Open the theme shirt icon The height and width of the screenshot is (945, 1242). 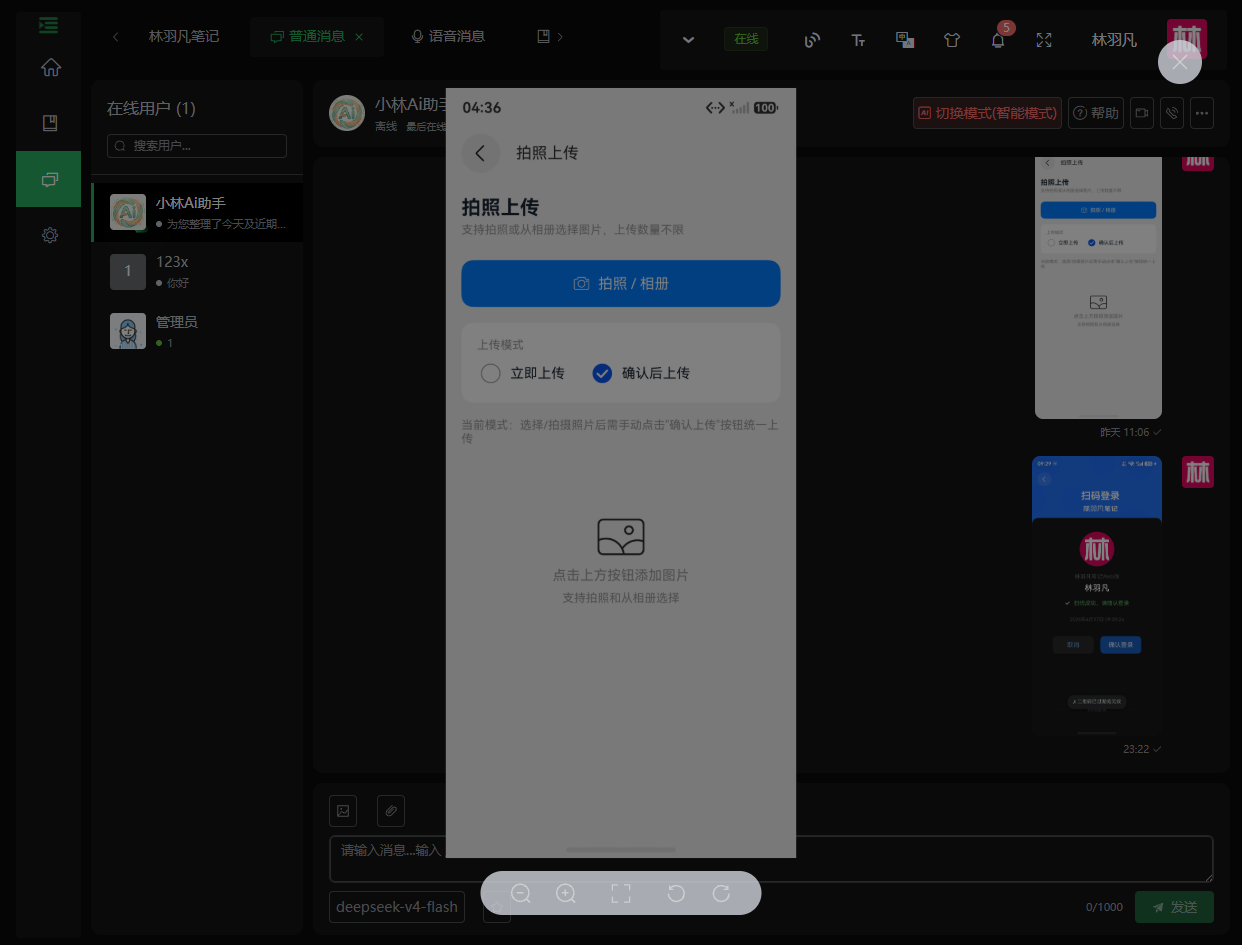click(952, 40)
